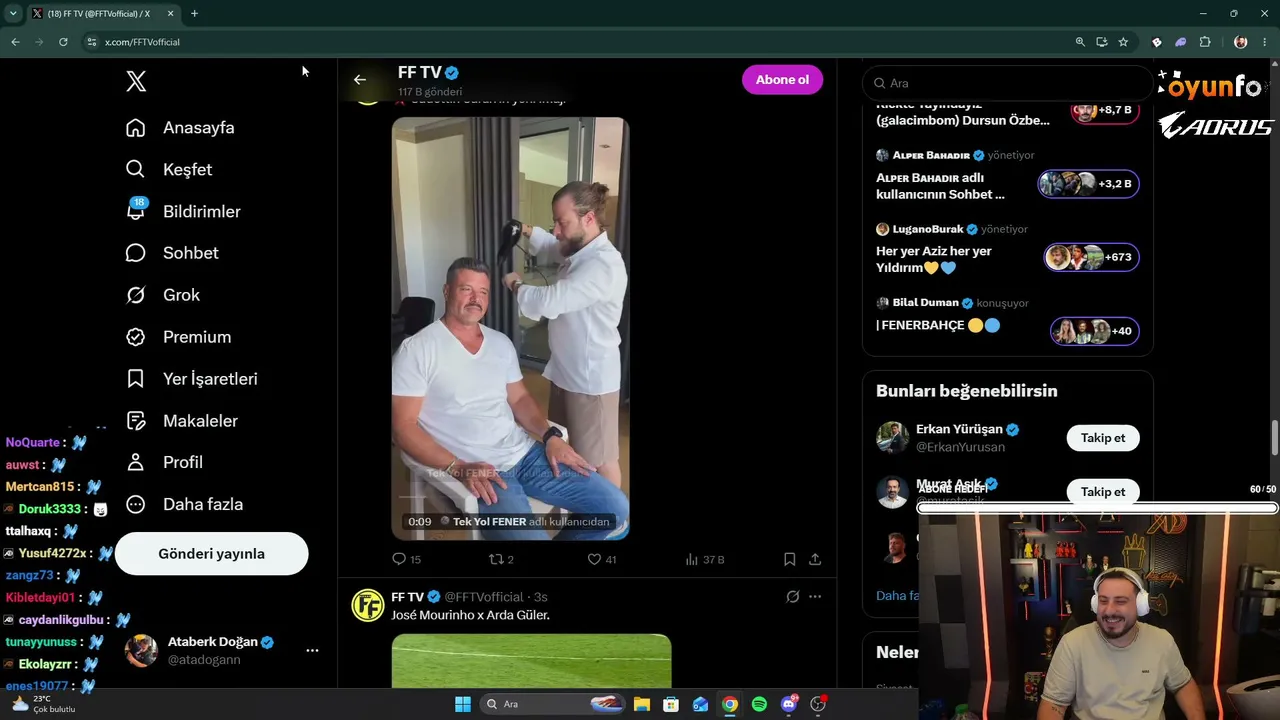This screenshot has height=720, width=1280.
Task: Open Sohbet chat page
Action: (x=172, y=253)
